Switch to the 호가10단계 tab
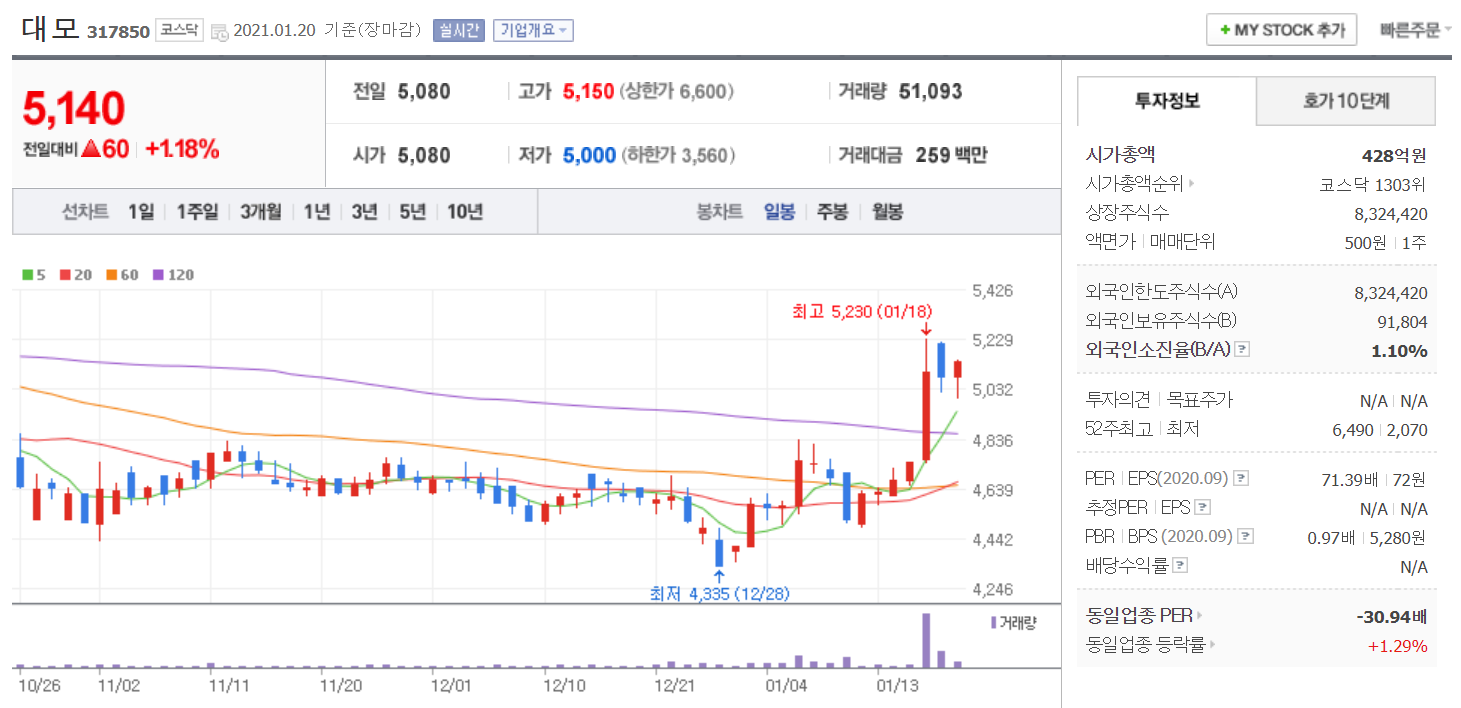This screenshot has height=708, width=1461. 1345,101
